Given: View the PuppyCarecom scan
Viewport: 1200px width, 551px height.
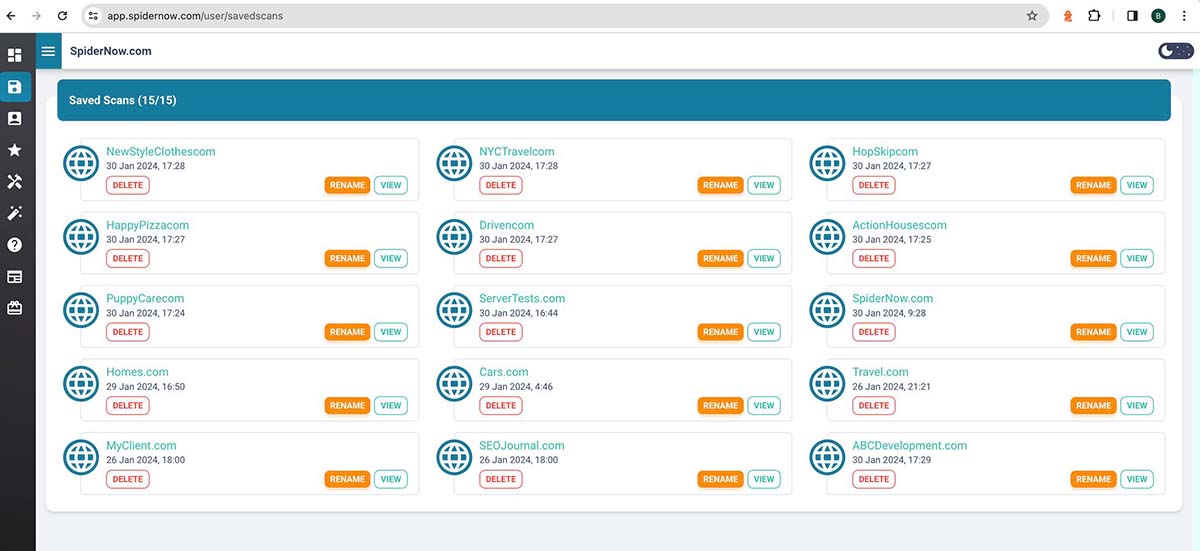Looking at the screenshot, I should pyautogui.click(x=391, y=332).
